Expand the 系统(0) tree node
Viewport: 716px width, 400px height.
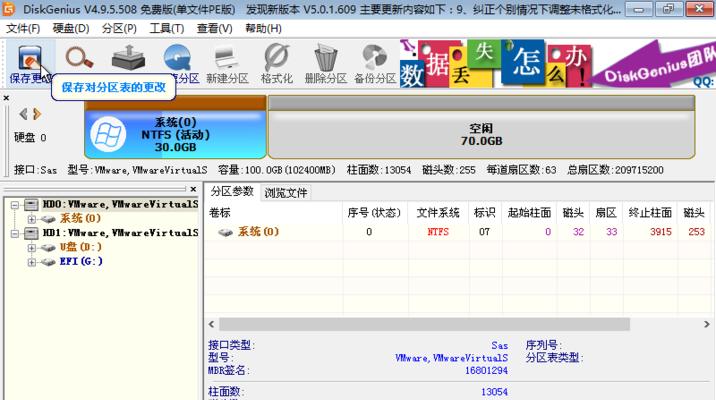(x=31, y=219)
